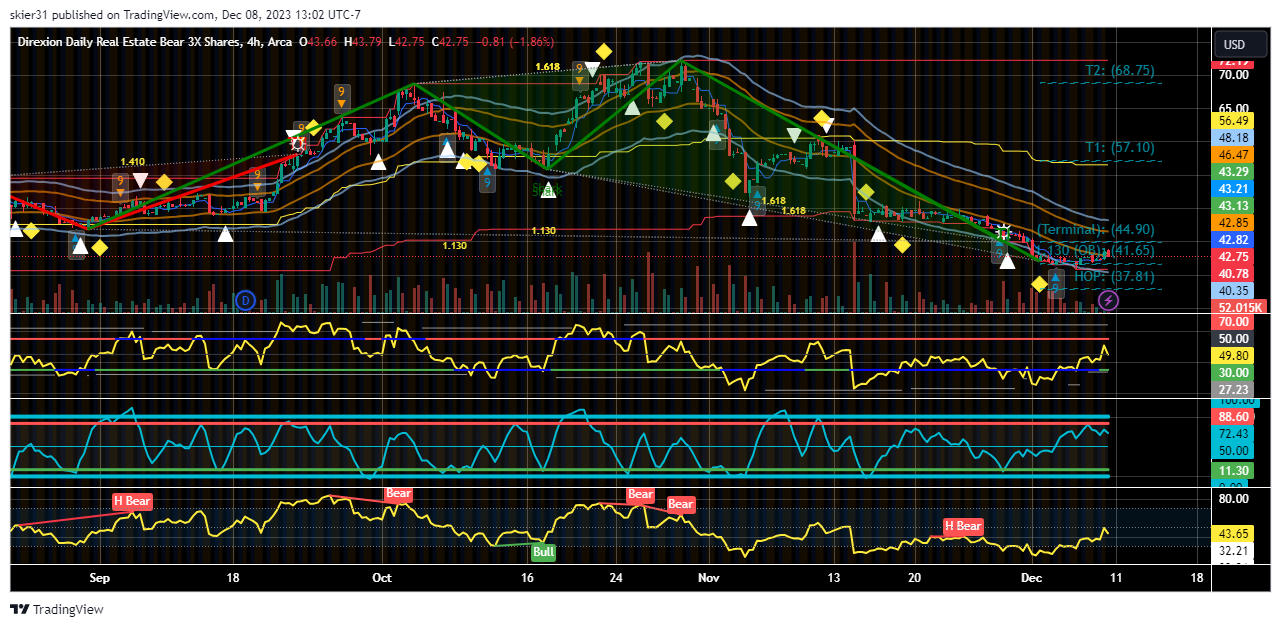Click the T1: (57.10) target label
The image size is (1281, 627).
point(1120,147)
